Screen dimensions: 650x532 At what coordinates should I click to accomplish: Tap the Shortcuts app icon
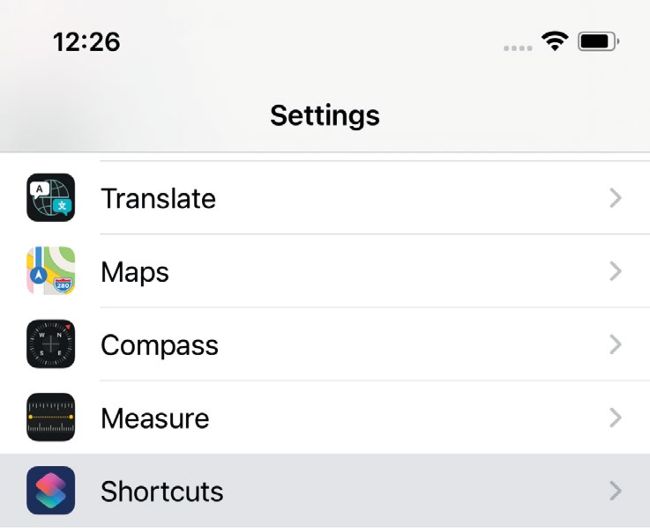(x=51, y=491)
